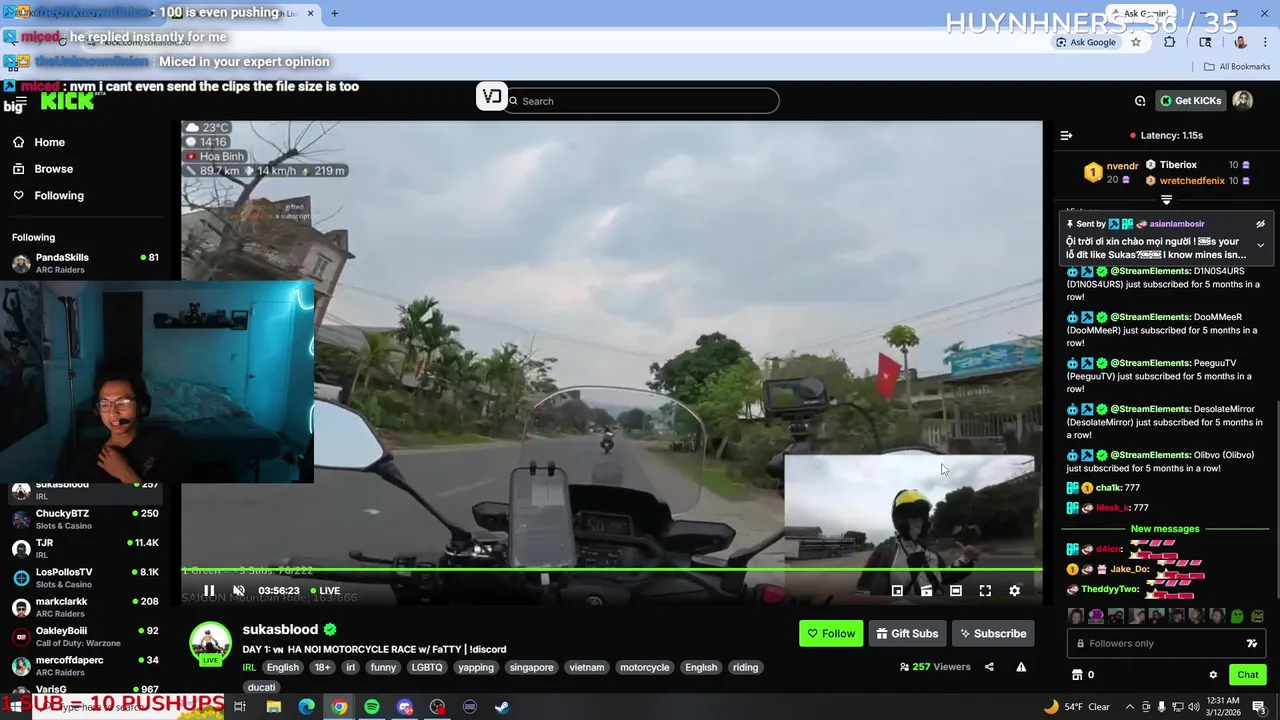Select the motorcycle tag
Screen dimensions: 1280x720
pyautogui.click(x=644, y=667)
